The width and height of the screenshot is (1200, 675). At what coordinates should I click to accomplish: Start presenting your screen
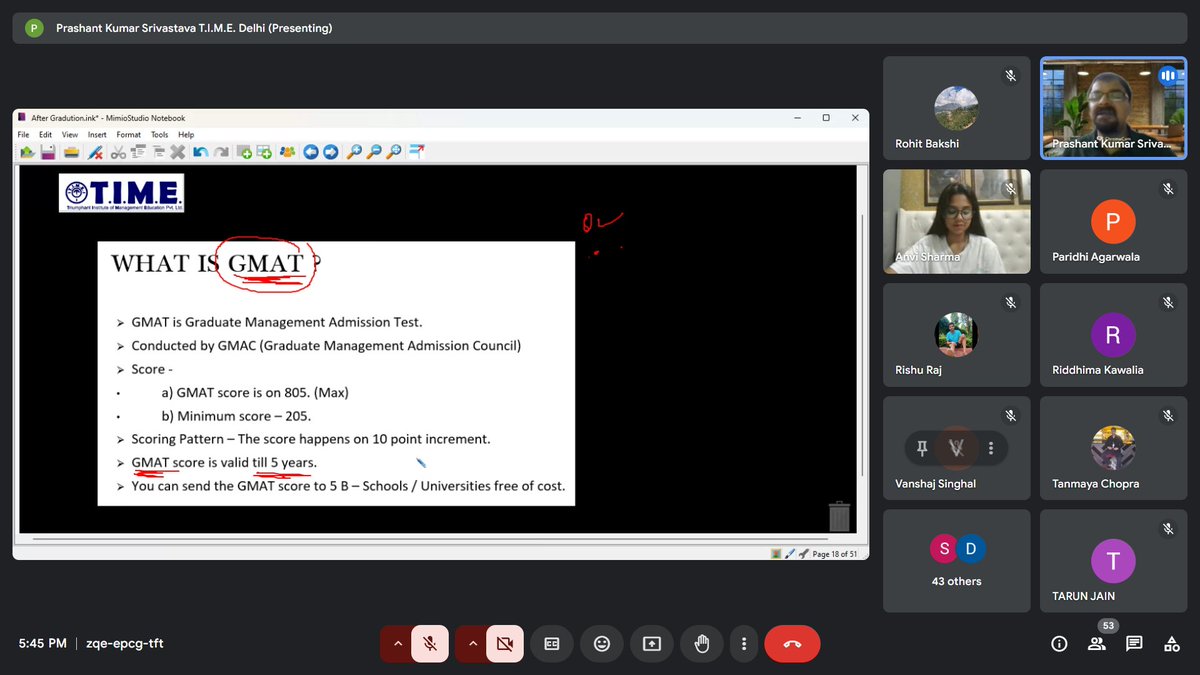click(x=652, y=644)
